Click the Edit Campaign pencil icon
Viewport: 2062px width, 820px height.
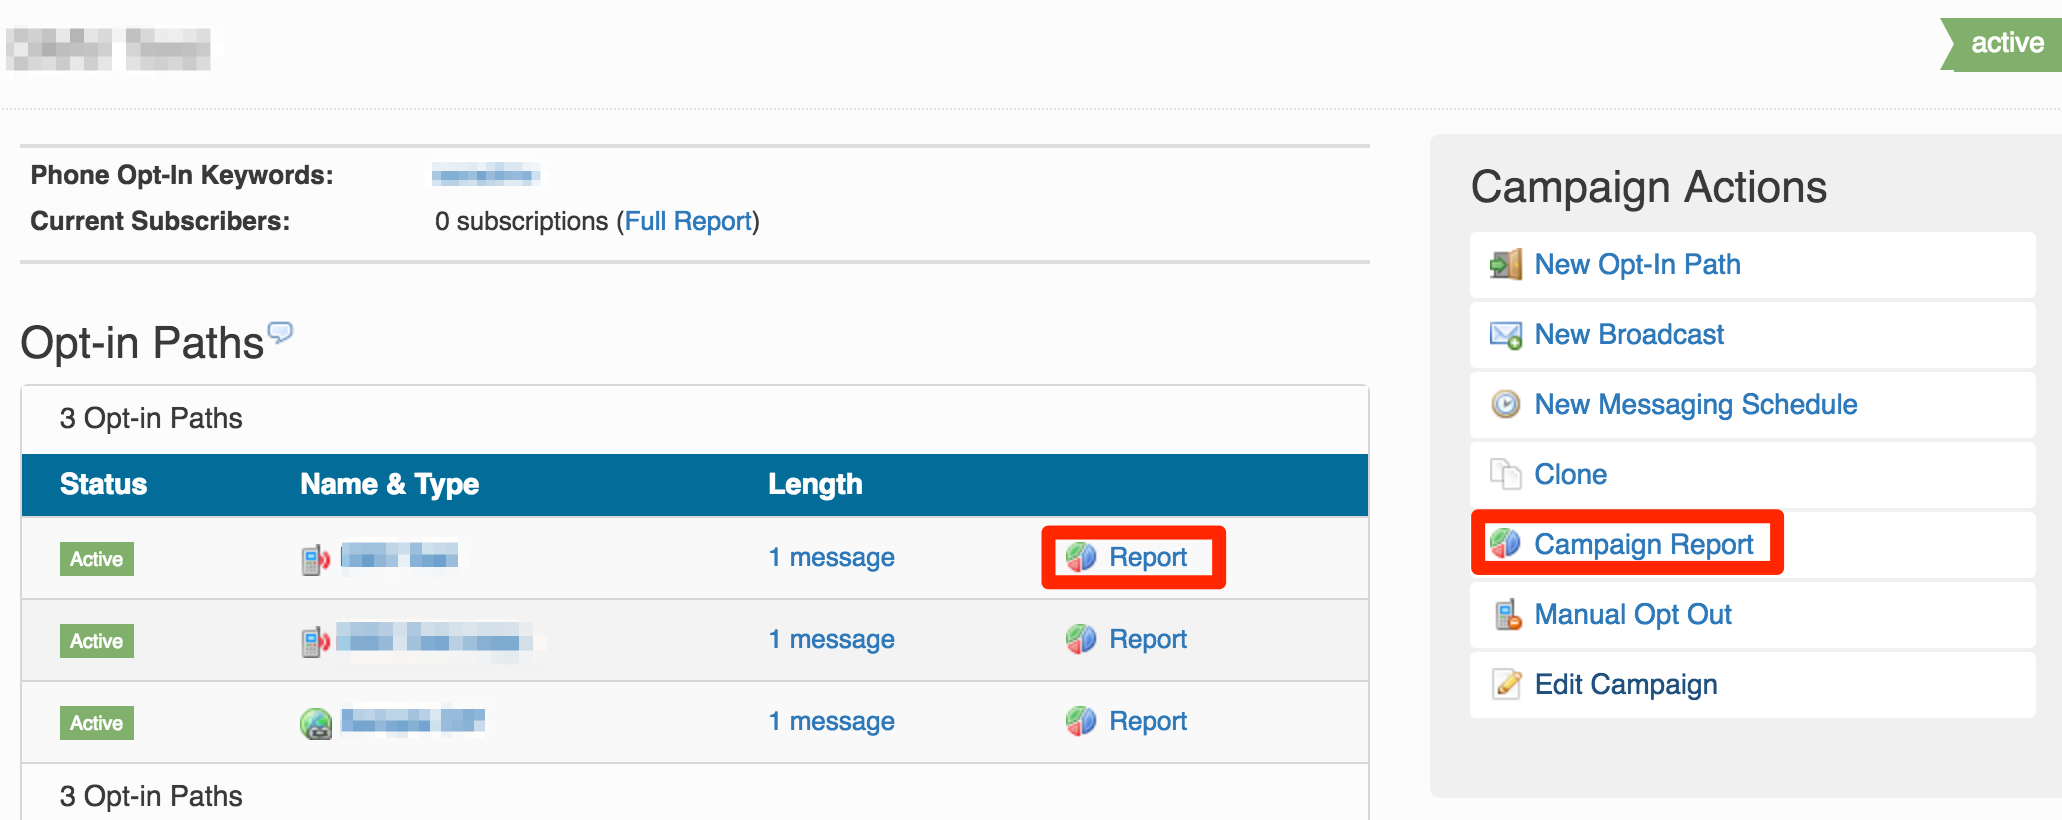click(1506, 684)
